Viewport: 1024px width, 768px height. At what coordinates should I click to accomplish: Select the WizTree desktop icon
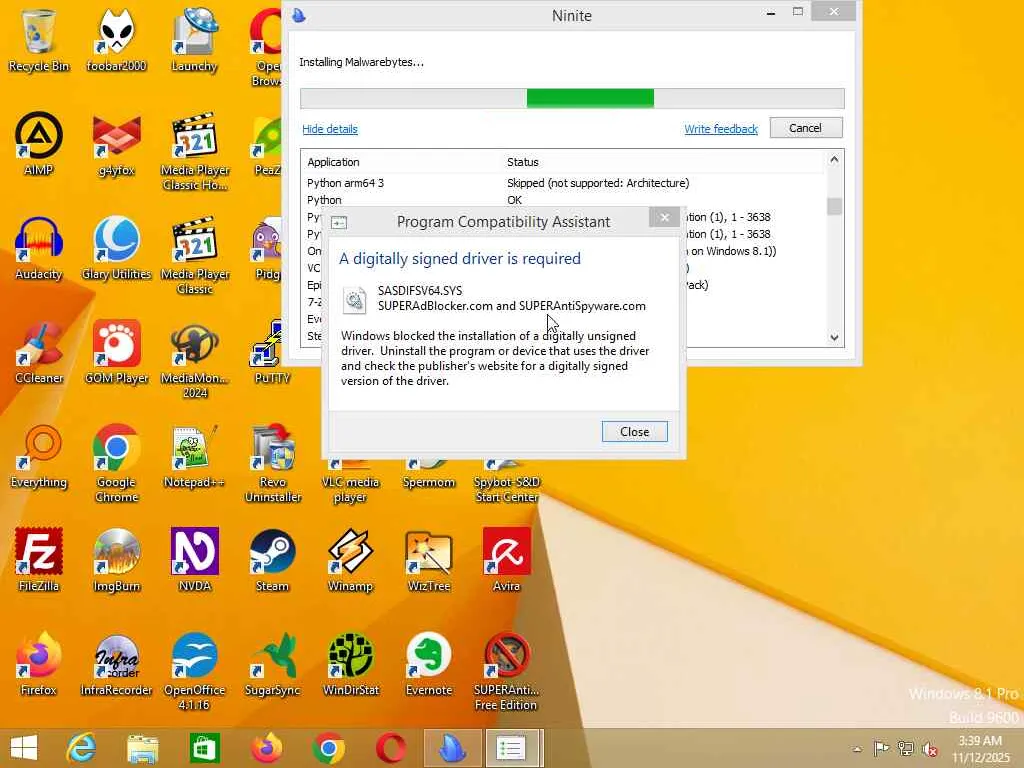point(428,559)
